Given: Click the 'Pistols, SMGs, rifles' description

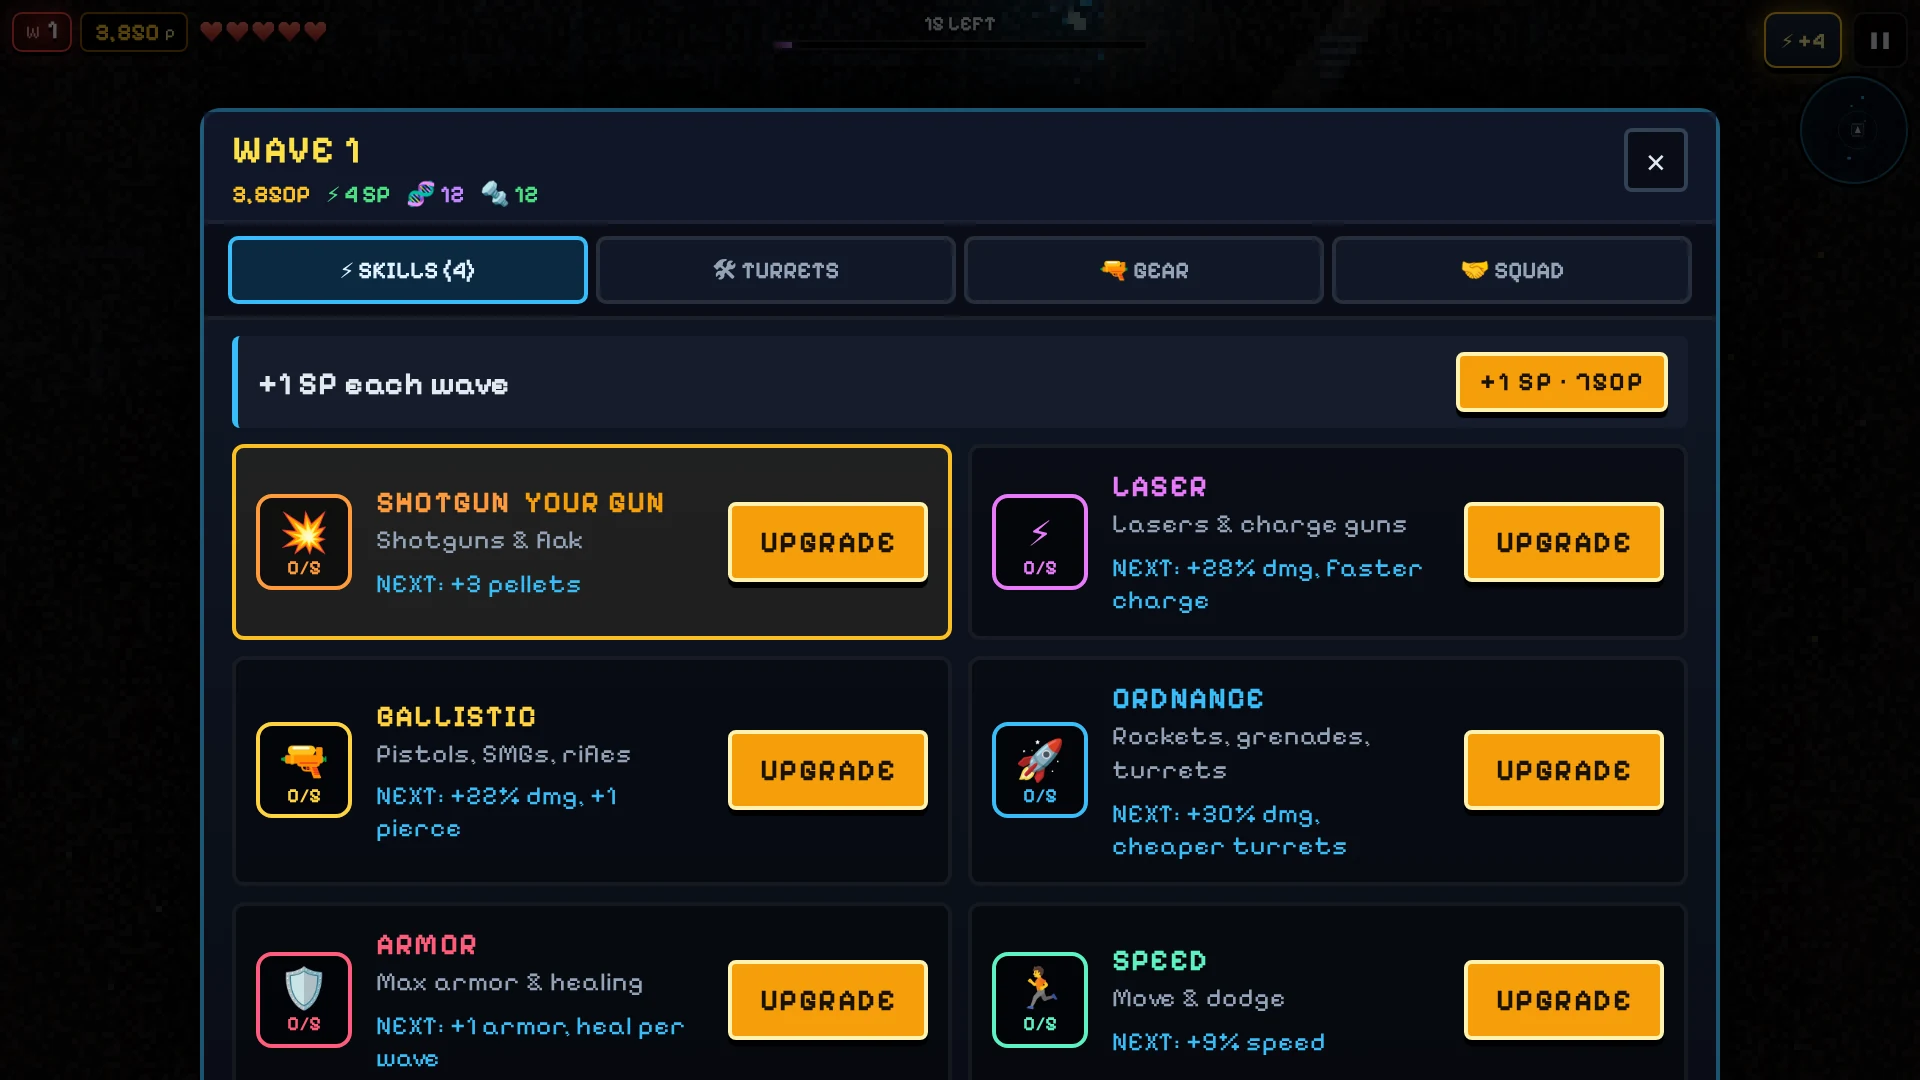Looking at the screenshot, I should coord(503,754).
